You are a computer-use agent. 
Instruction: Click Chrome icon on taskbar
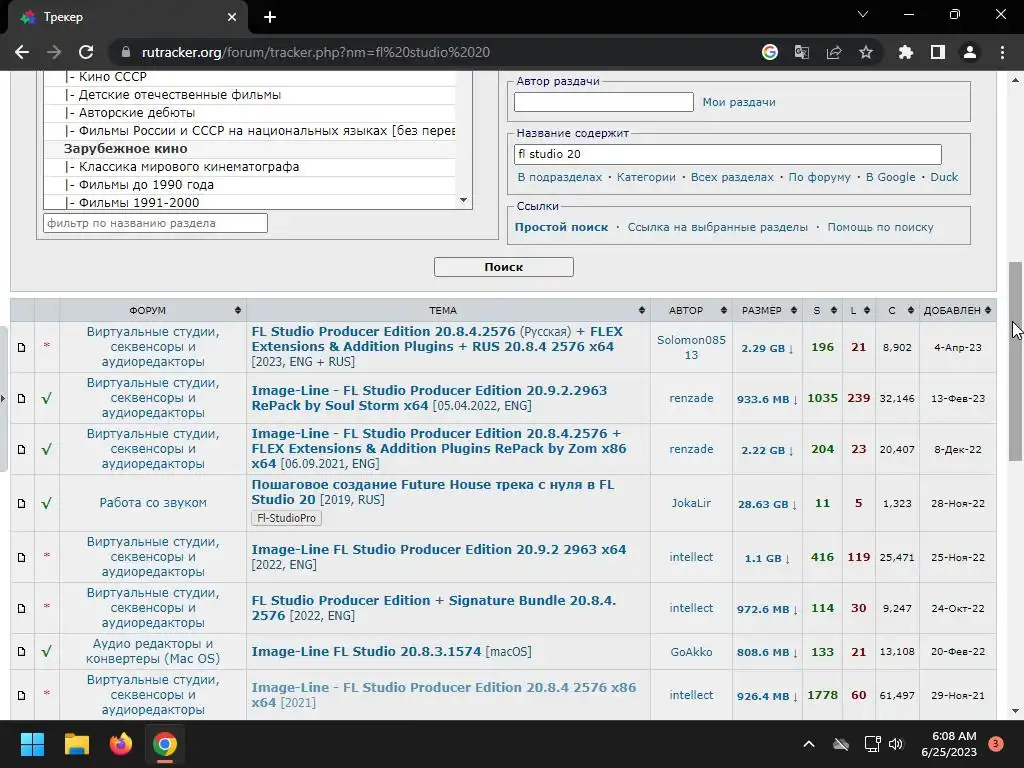pyautogui.click(x=165, y=744)
